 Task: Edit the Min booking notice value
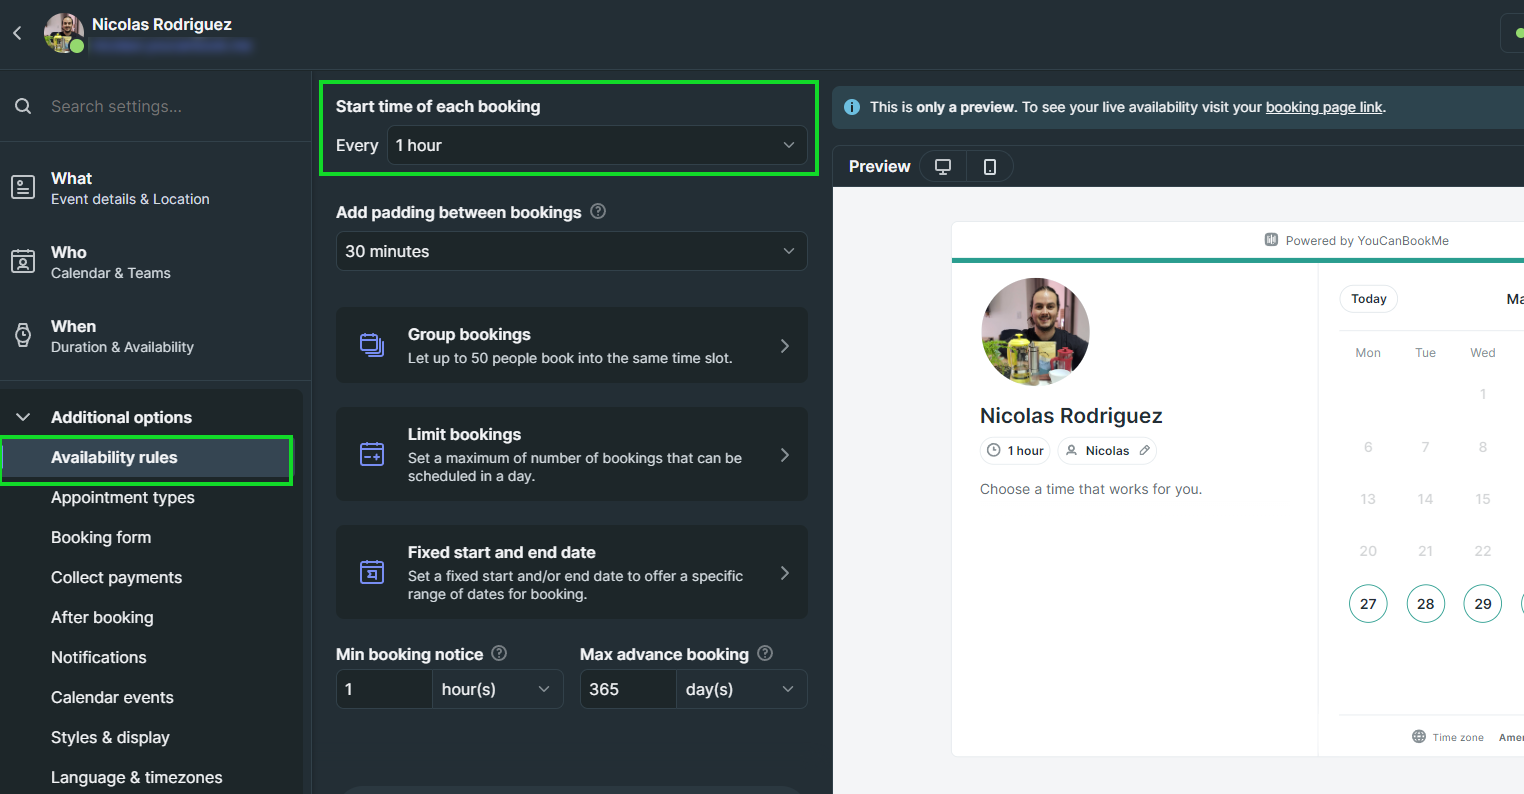click(384, 689)
